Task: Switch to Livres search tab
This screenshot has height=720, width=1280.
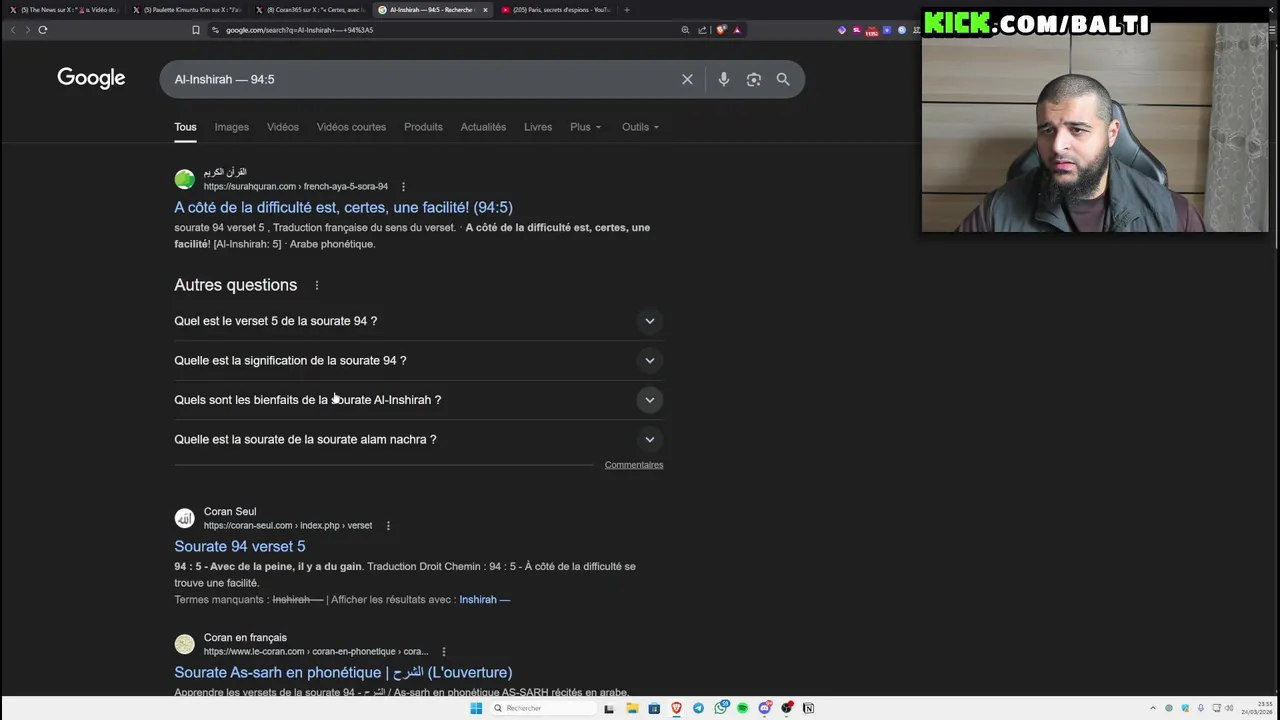Action: click(538, 127)
